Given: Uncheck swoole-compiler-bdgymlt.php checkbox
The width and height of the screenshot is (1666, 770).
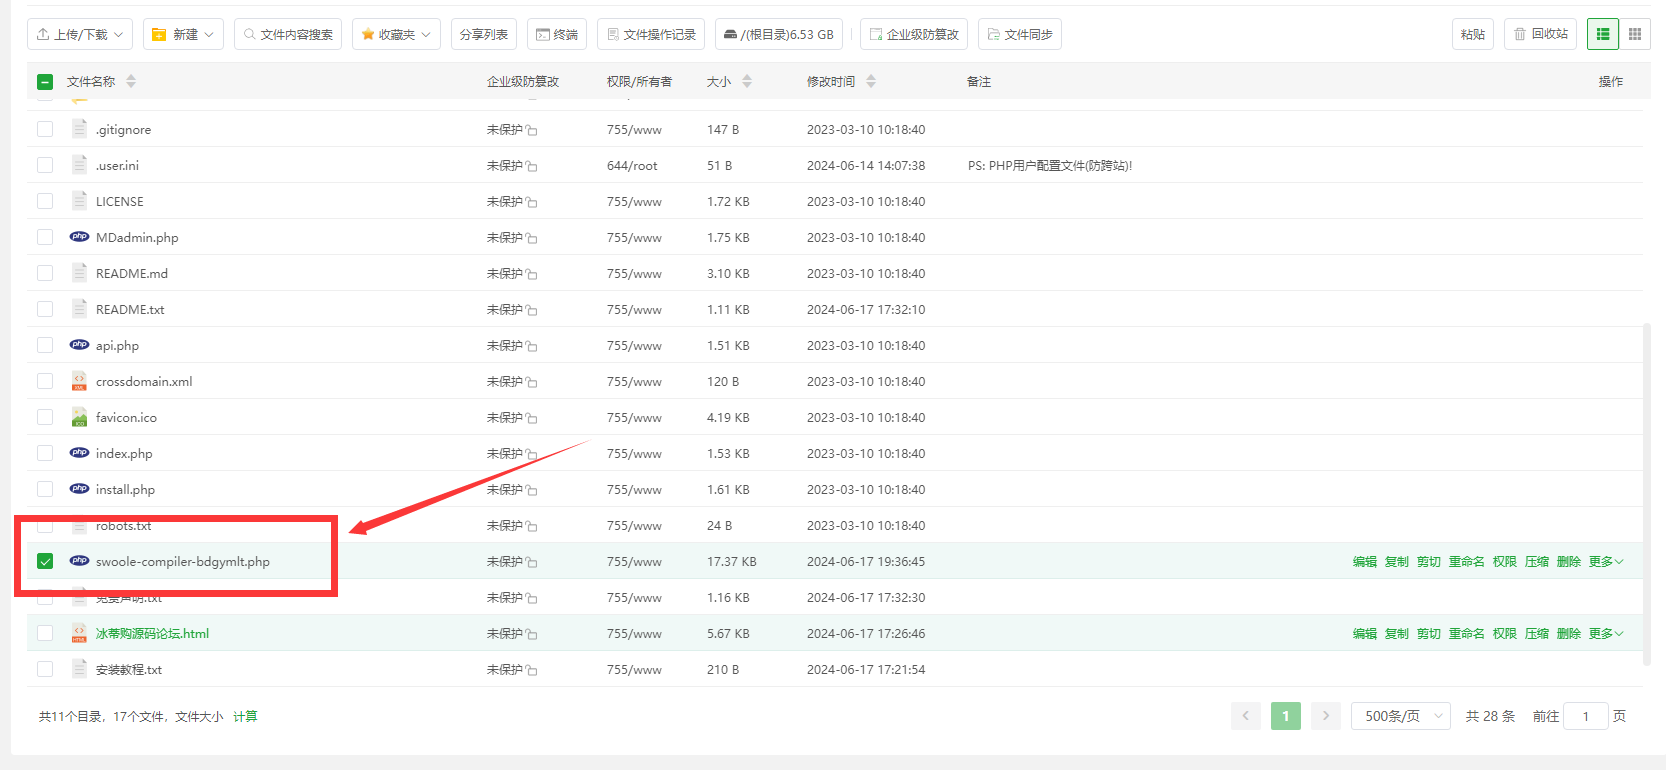Looking at the screenshot, I should coord(45,561).
